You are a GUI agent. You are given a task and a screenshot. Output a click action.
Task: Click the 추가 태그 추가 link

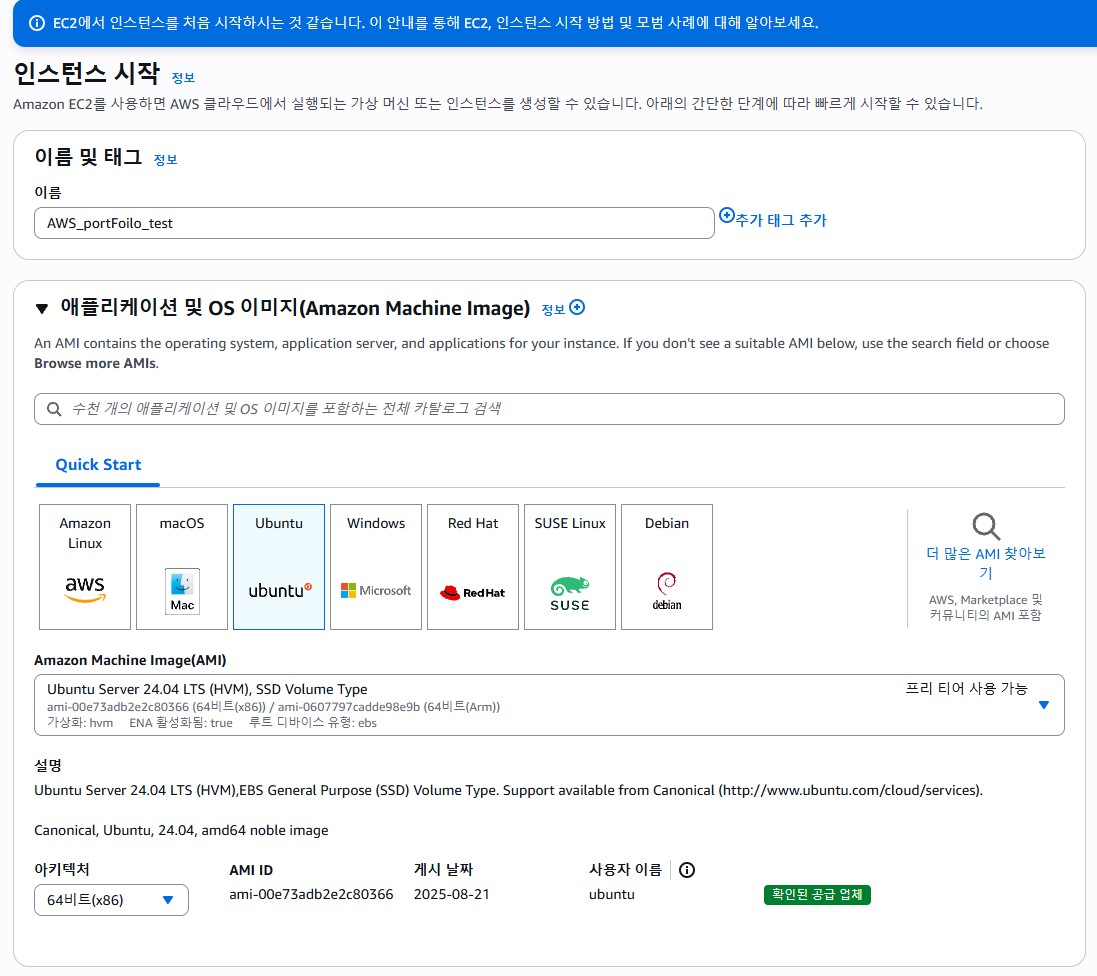tap(781, 220)
